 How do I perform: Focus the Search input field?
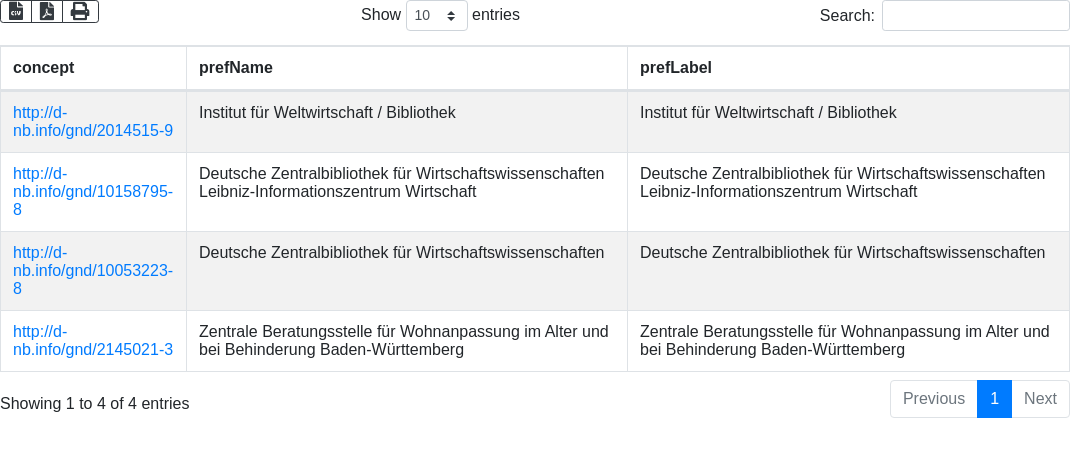[975, 16]
